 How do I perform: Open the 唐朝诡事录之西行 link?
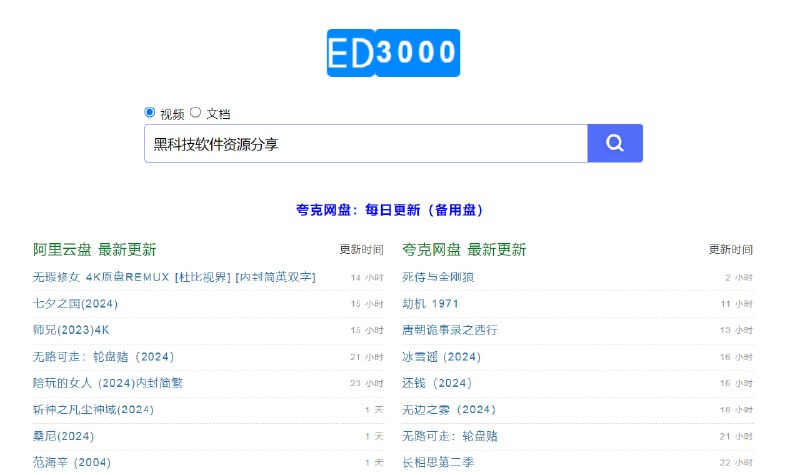[449, 329]
